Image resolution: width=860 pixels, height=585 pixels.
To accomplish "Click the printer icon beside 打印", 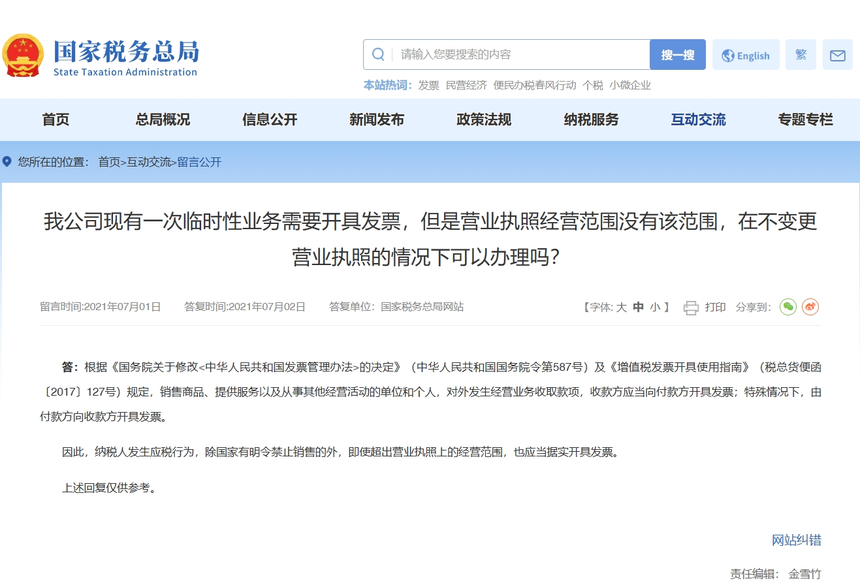I will [x=691, y=308].
